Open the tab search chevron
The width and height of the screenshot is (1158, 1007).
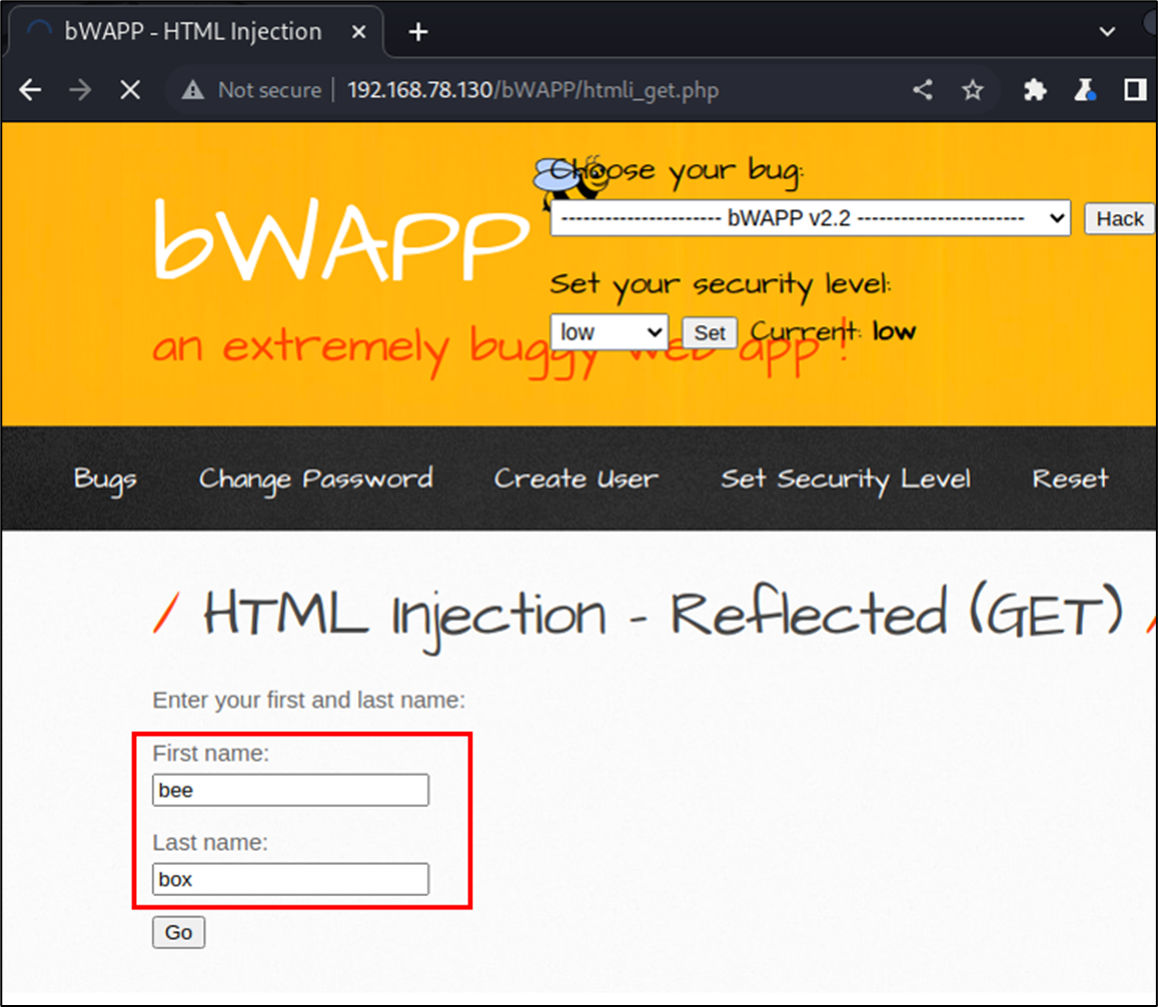click(x=1106, y=31)
